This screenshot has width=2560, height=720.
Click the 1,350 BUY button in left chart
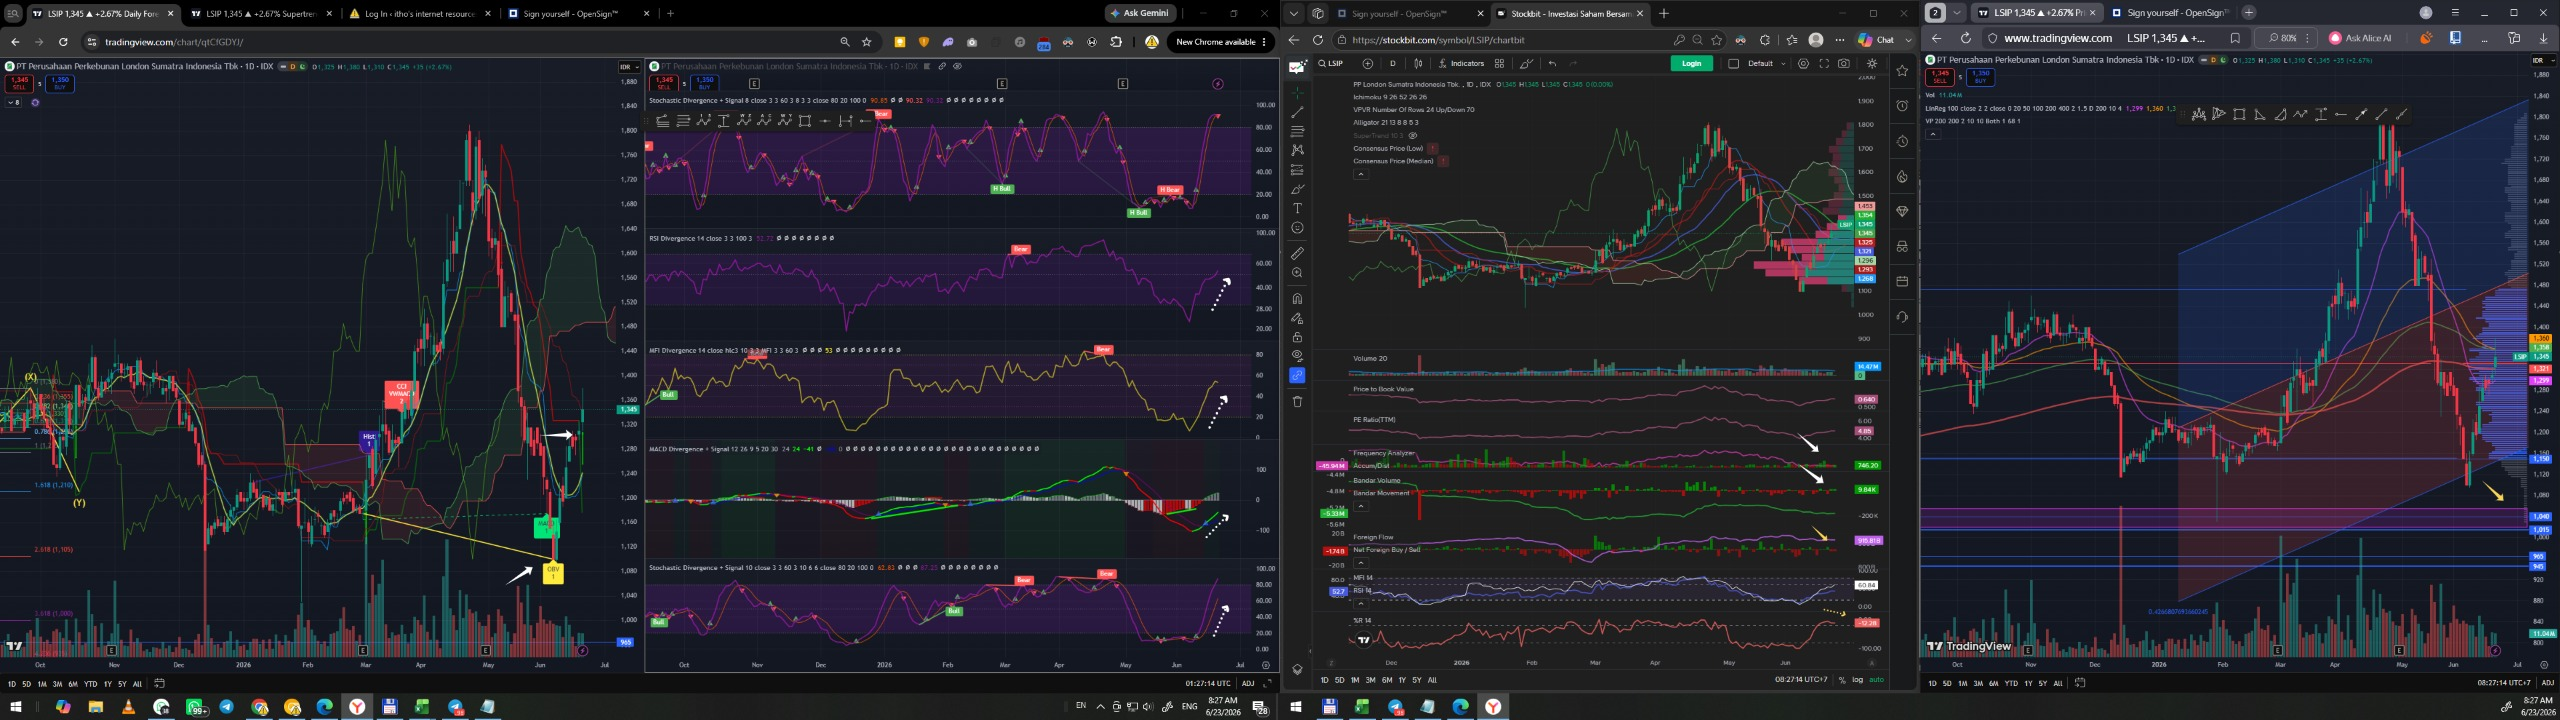[x=60, y=83]
